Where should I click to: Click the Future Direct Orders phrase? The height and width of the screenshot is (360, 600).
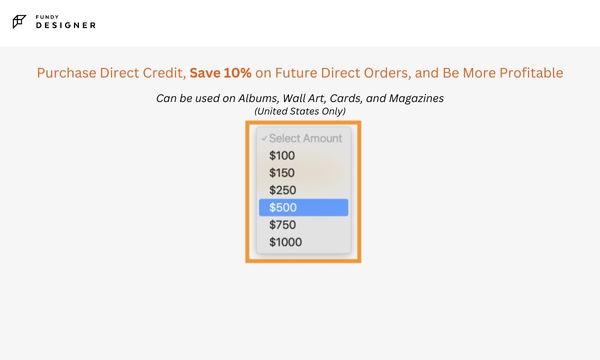coord(342,73)
